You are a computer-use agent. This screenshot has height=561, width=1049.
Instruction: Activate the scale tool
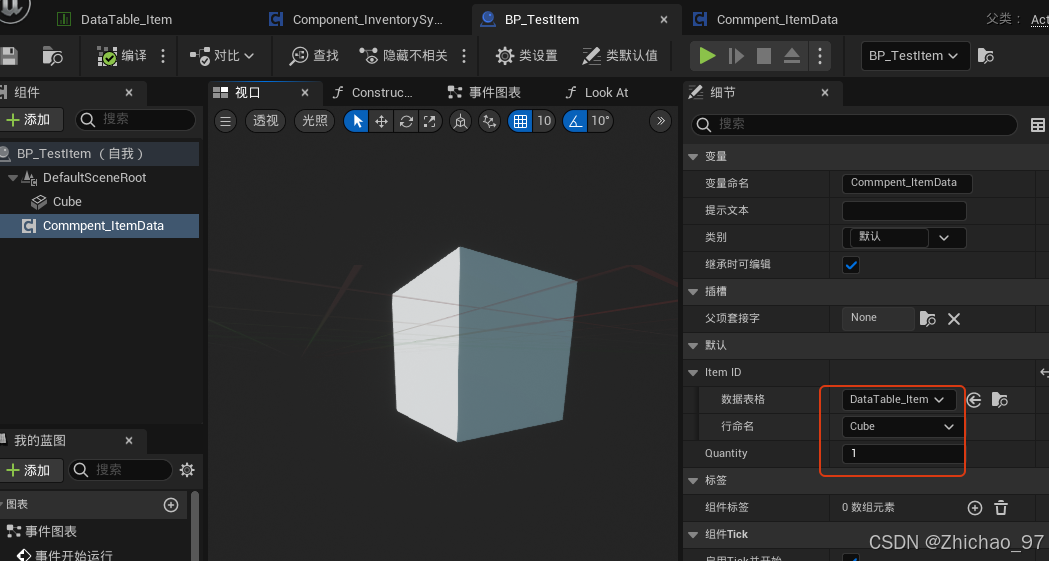tap(430, 121)
